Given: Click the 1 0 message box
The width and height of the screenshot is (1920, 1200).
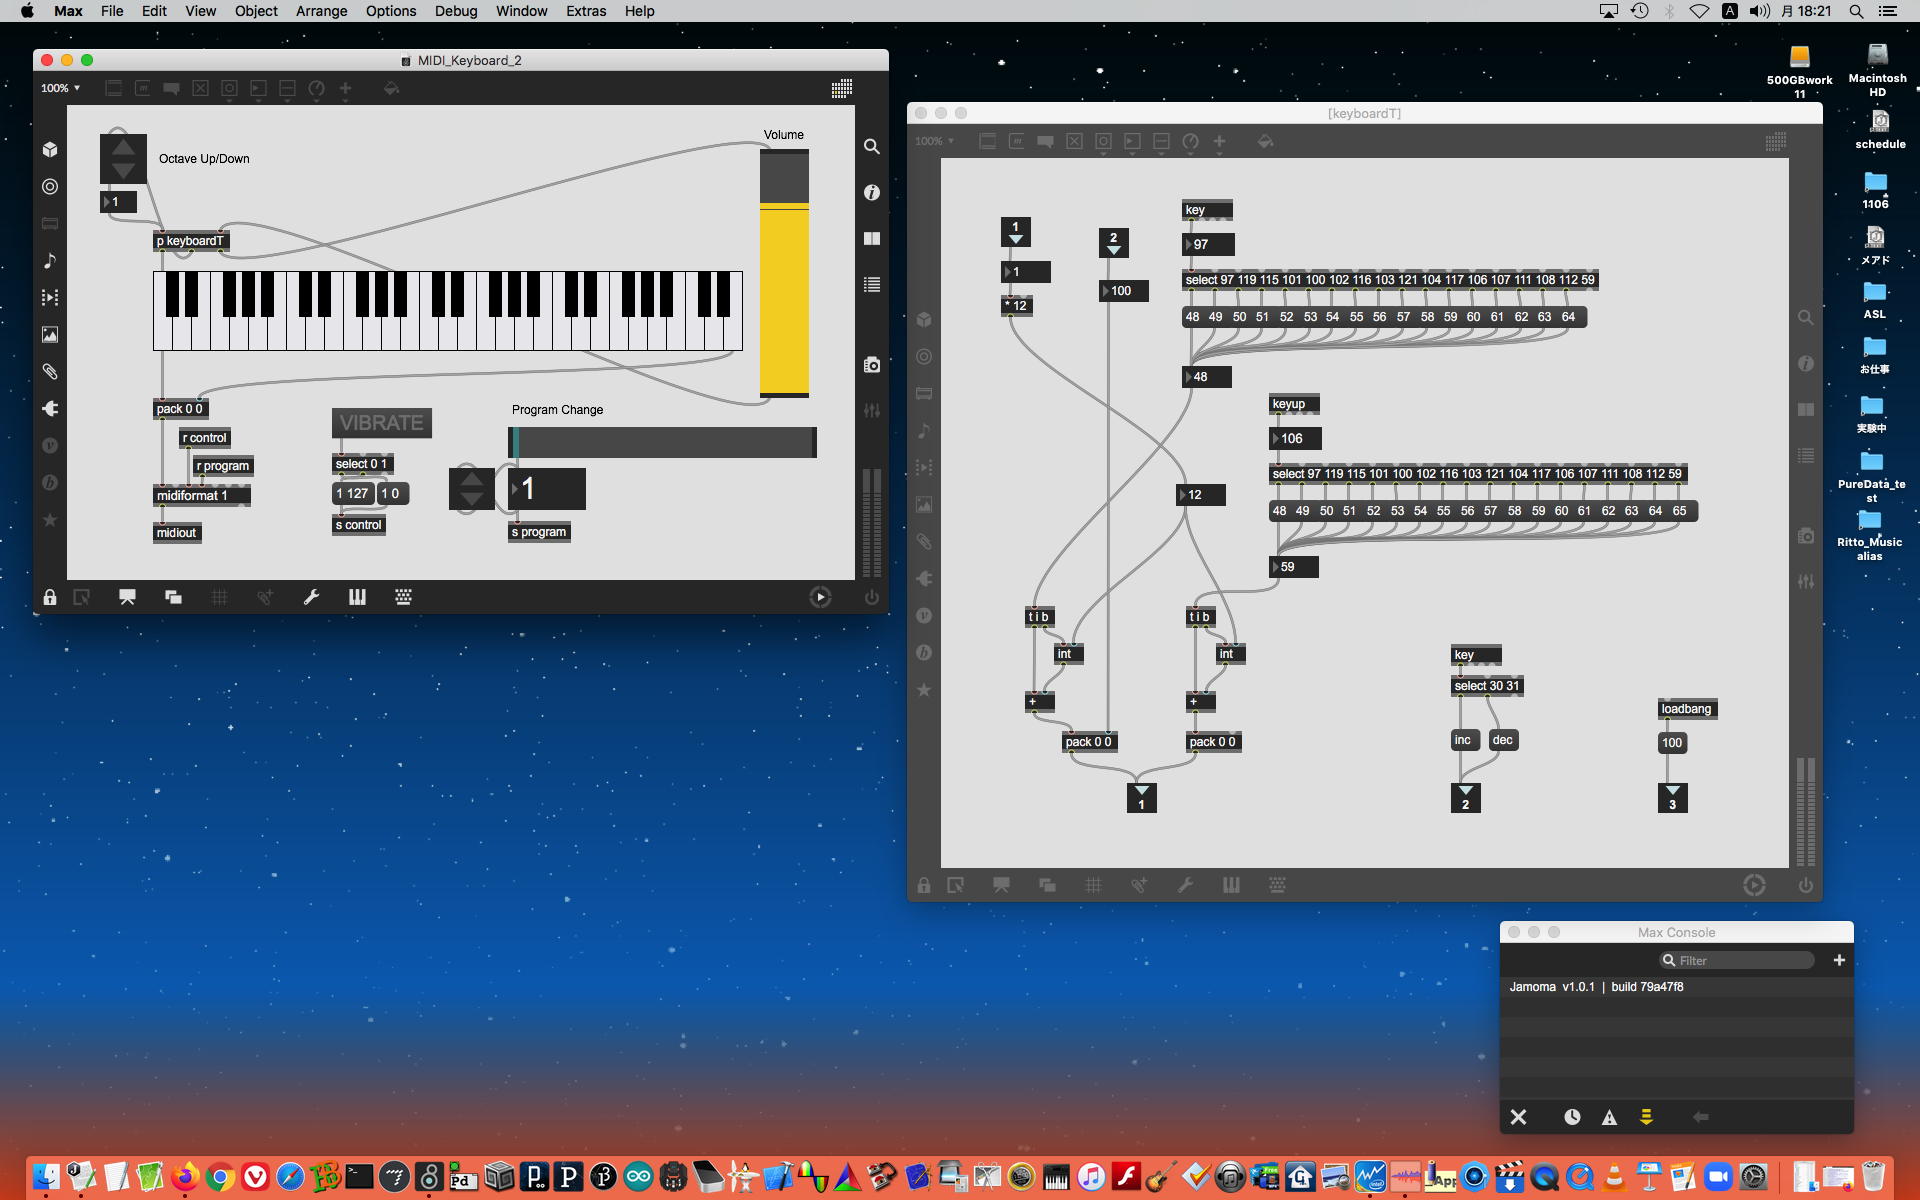Looking at the screenshot, I should pos(391,493).
